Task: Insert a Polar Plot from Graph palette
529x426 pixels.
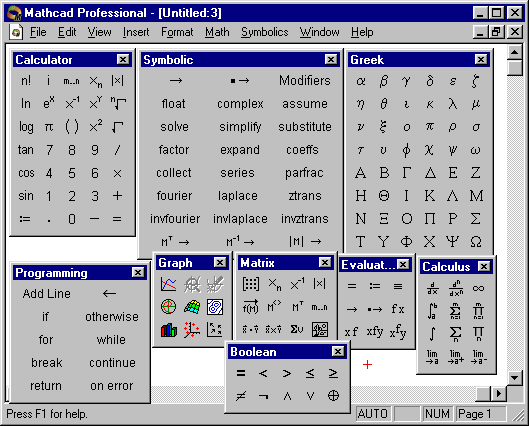Action: click(169, 307)
